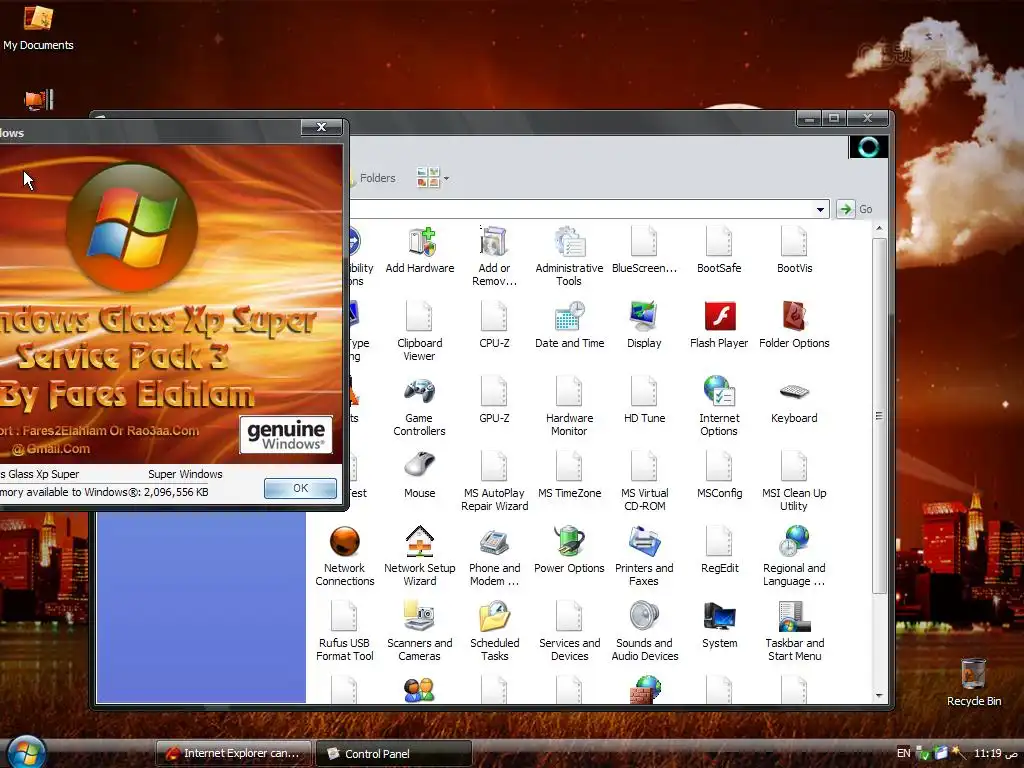
Task: Open Scanners and Cameras icon
Action: [x=419, y=632]
